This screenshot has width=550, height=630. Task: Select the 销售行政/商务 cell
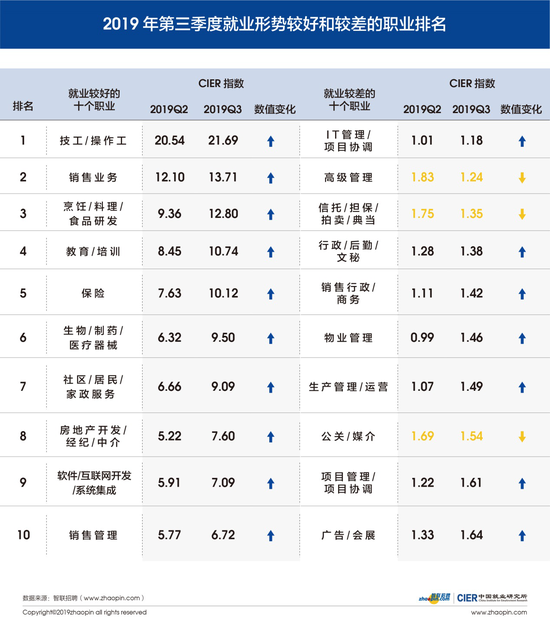348,293
